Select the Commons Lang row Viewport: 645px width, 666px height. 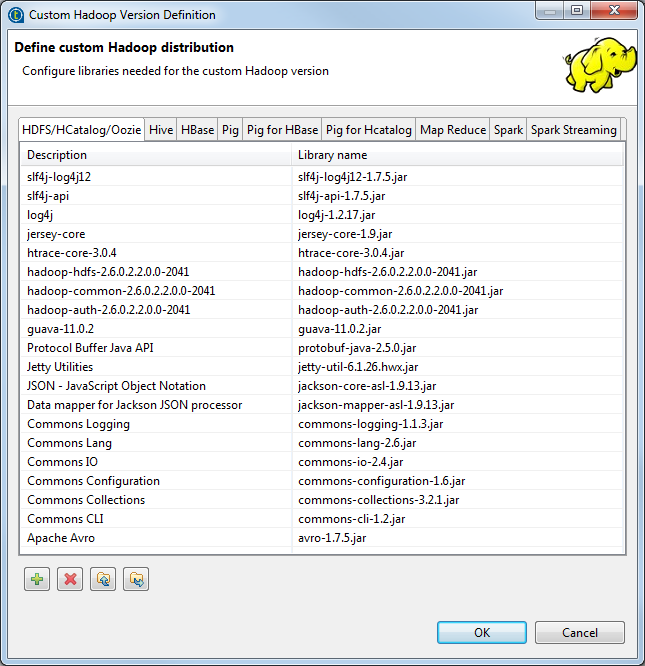pyautogui.click(x=69, y=443)
